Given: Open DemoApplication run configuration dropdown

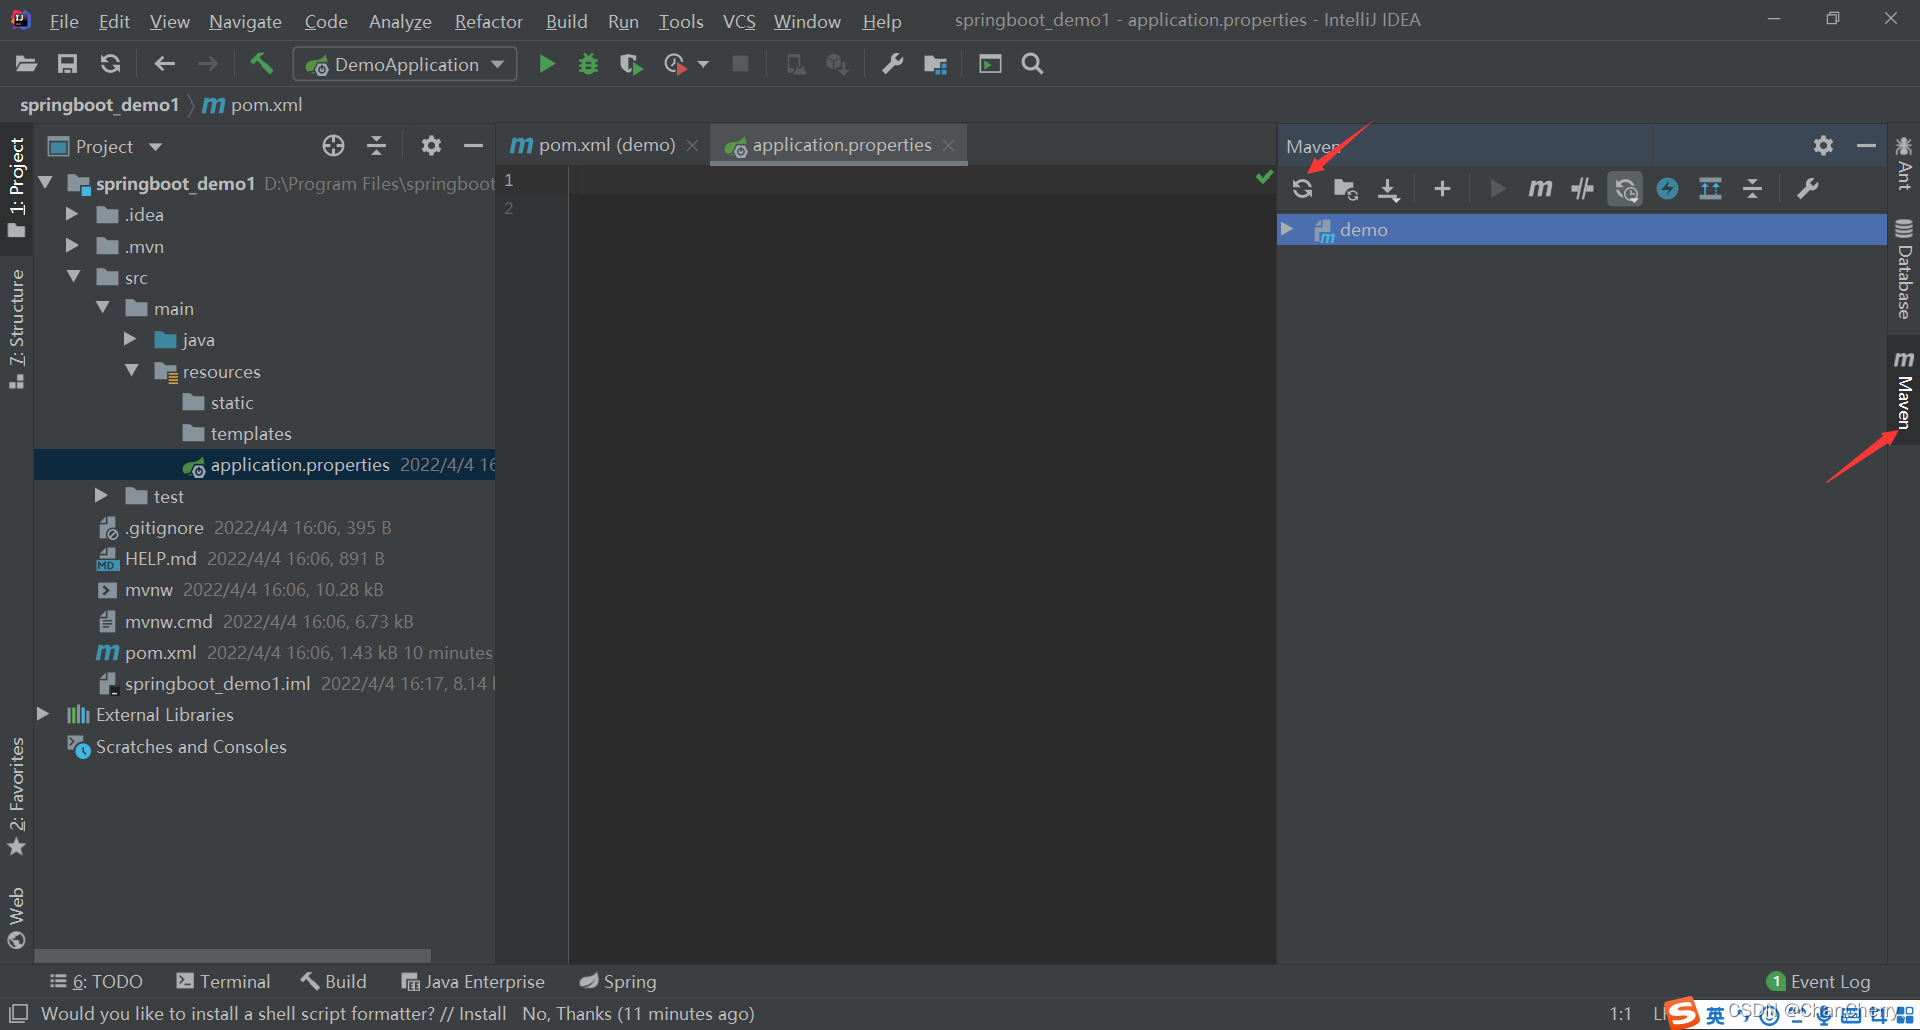Looking at the screenshot, I should [x=405, y=64].
